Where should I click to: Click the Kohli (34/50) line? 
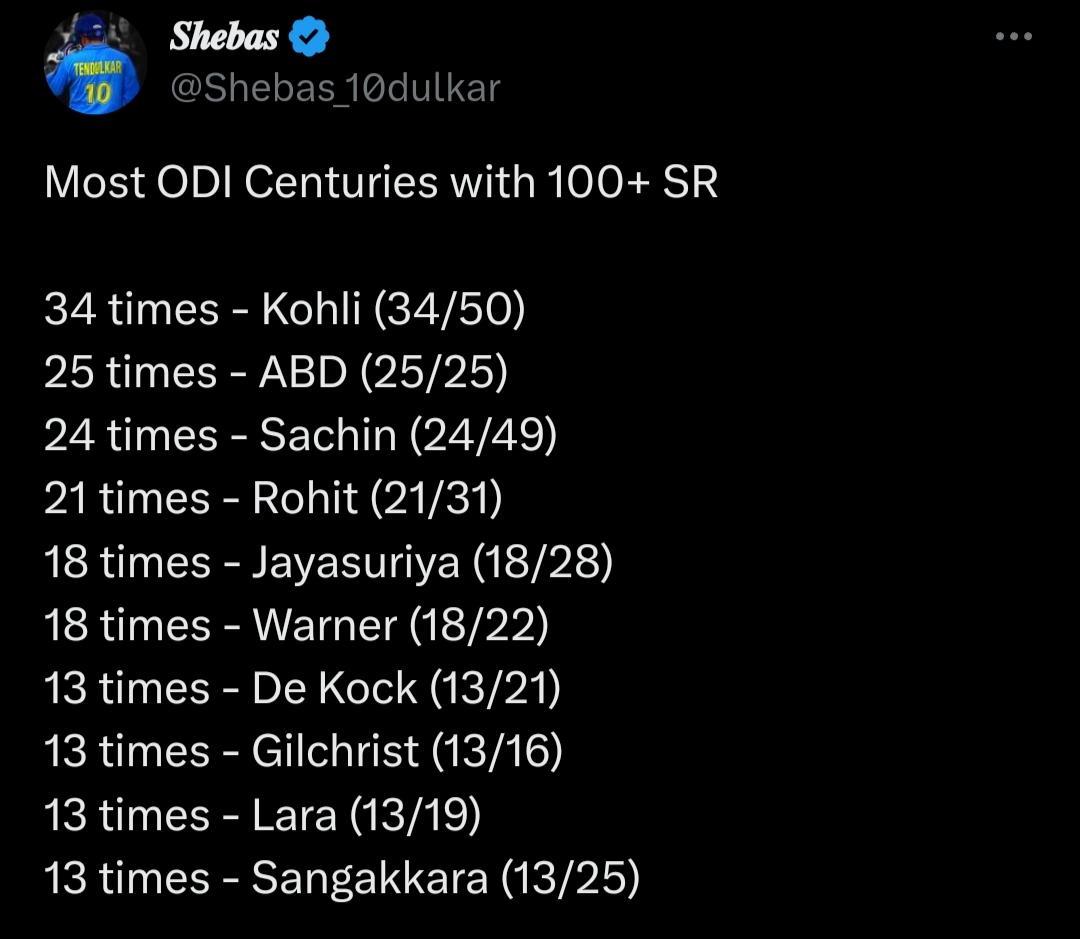tap(284, 308)
